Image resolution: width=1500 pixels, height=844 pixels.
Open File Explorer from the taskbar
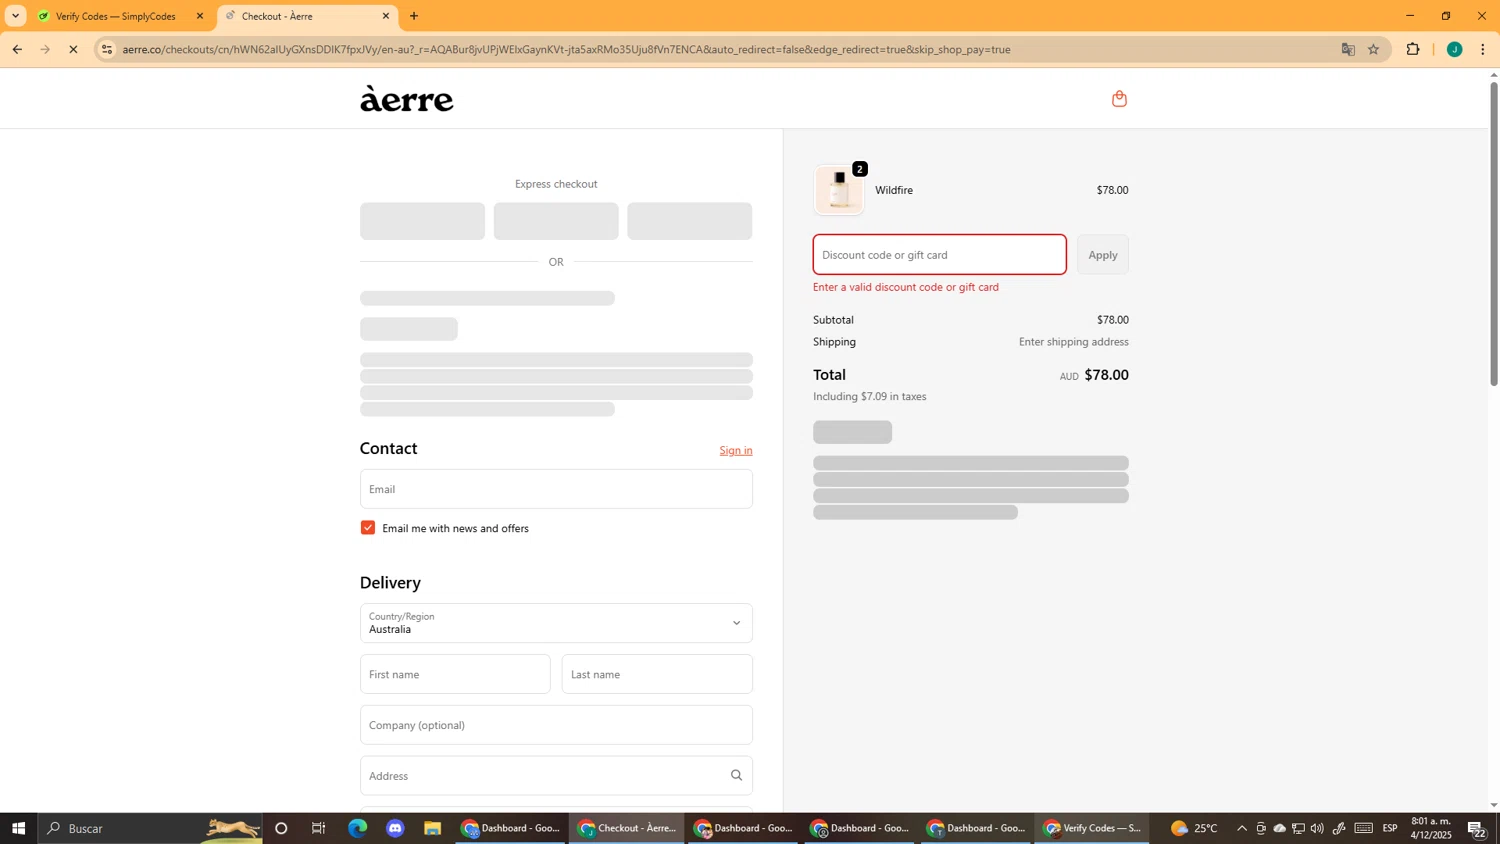click(432, 828)
